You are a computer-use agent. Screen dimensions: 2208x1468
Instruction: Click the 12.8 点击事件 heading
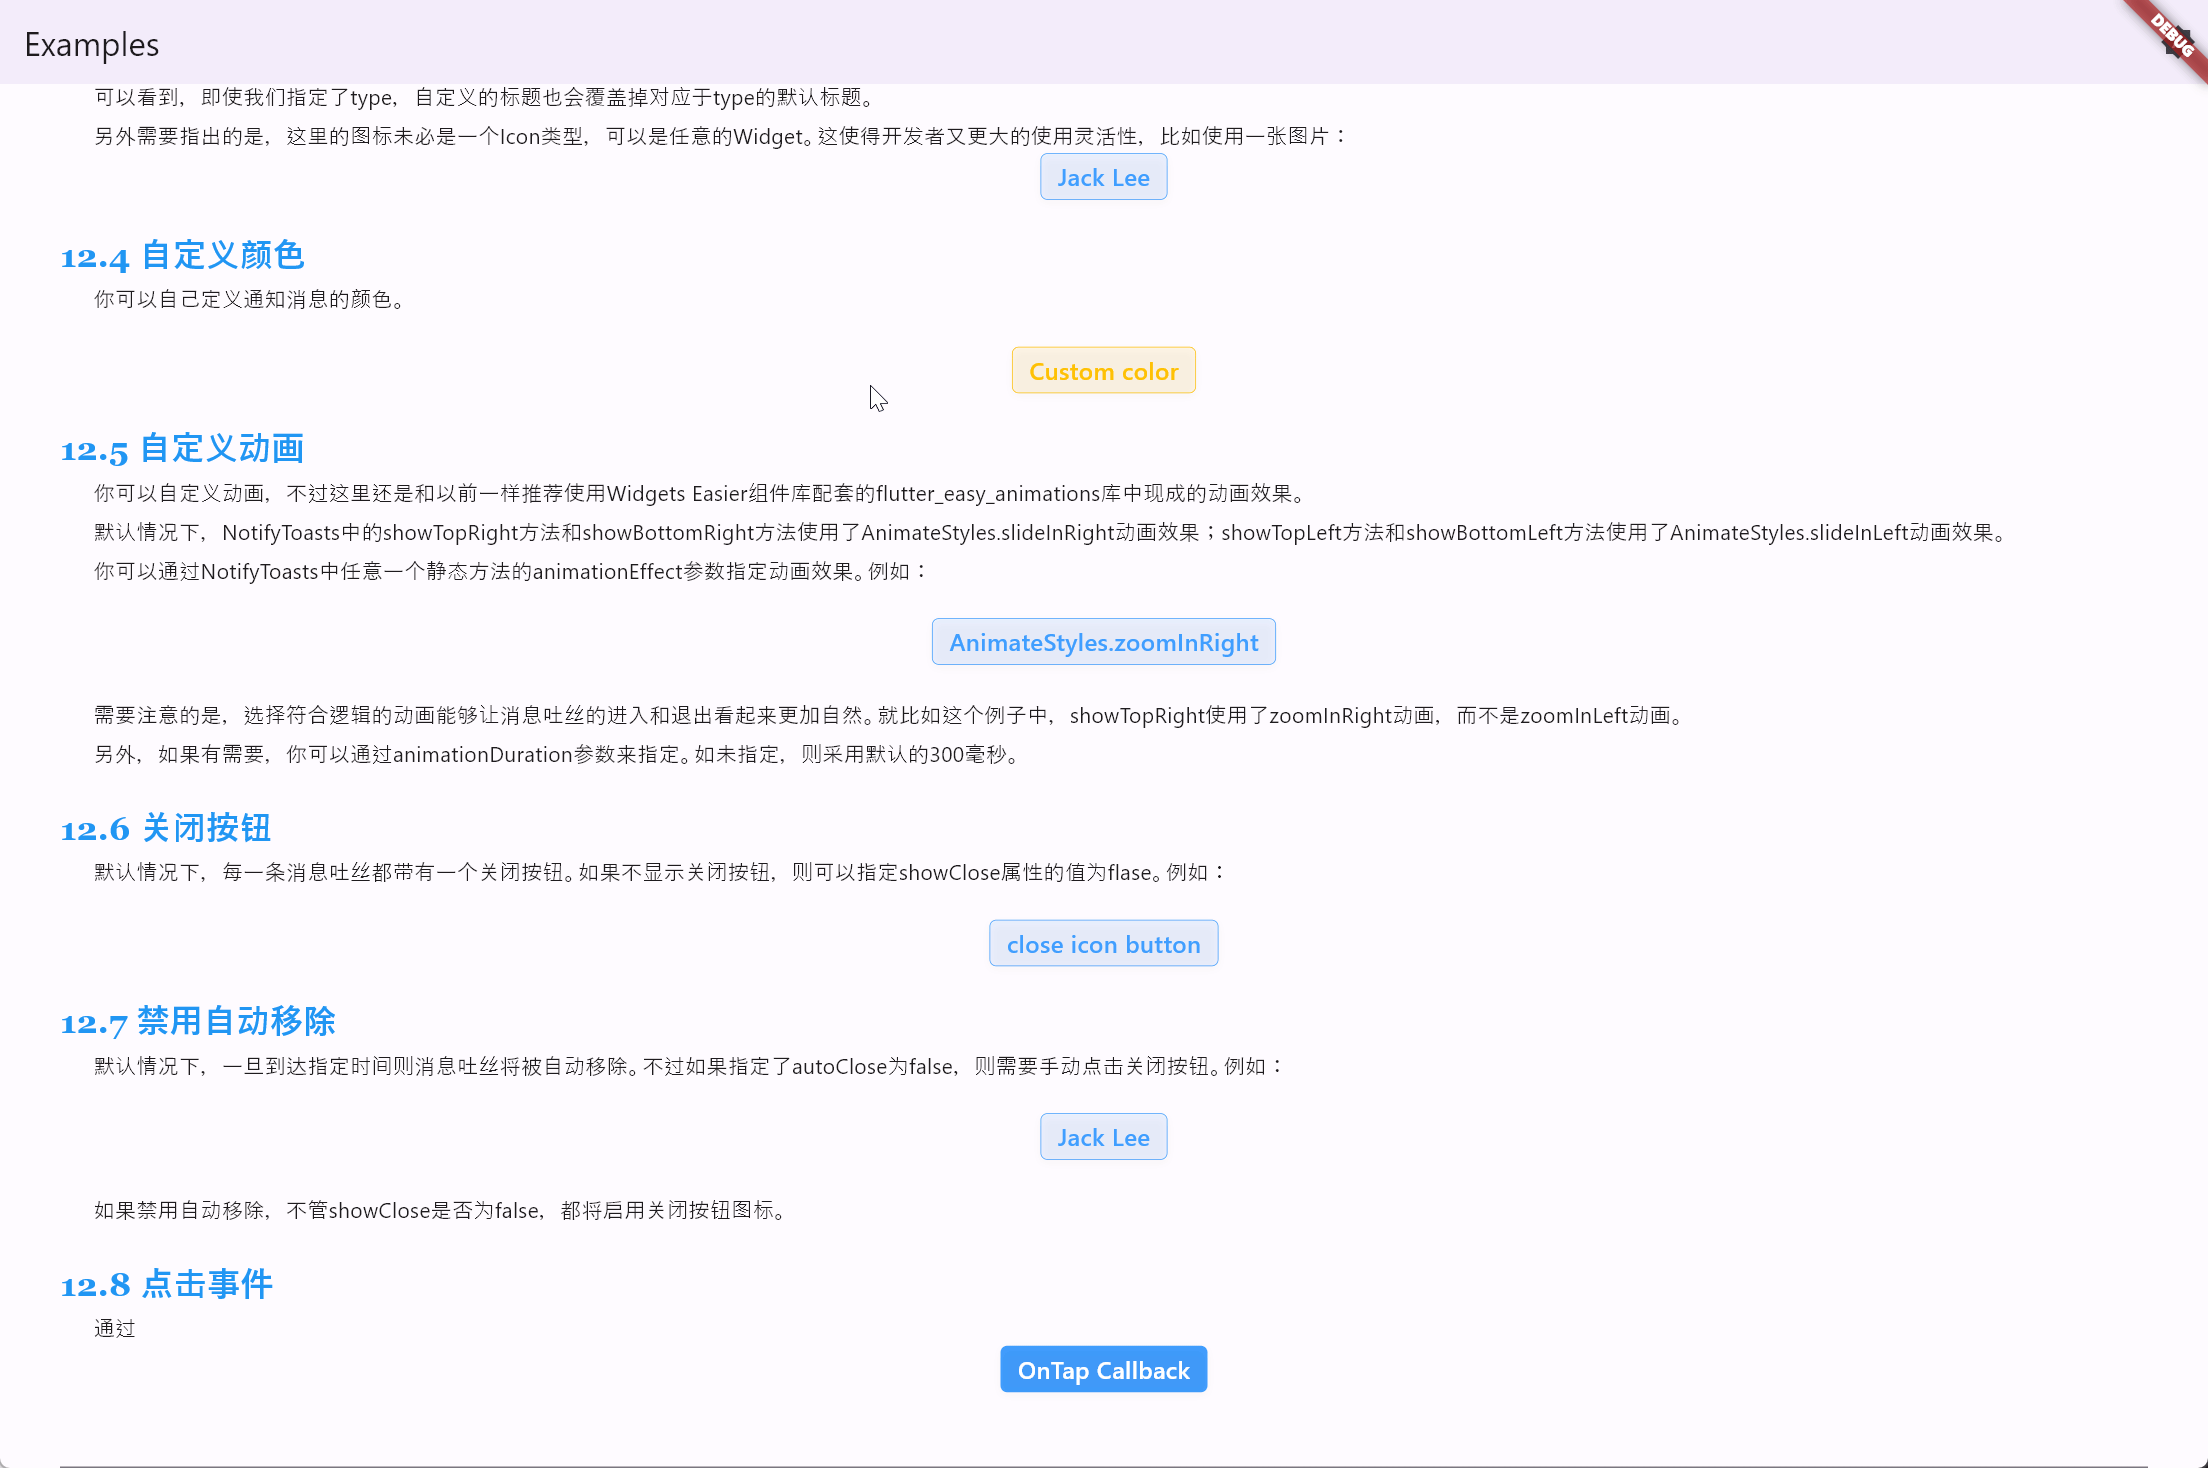[166, 1285]
